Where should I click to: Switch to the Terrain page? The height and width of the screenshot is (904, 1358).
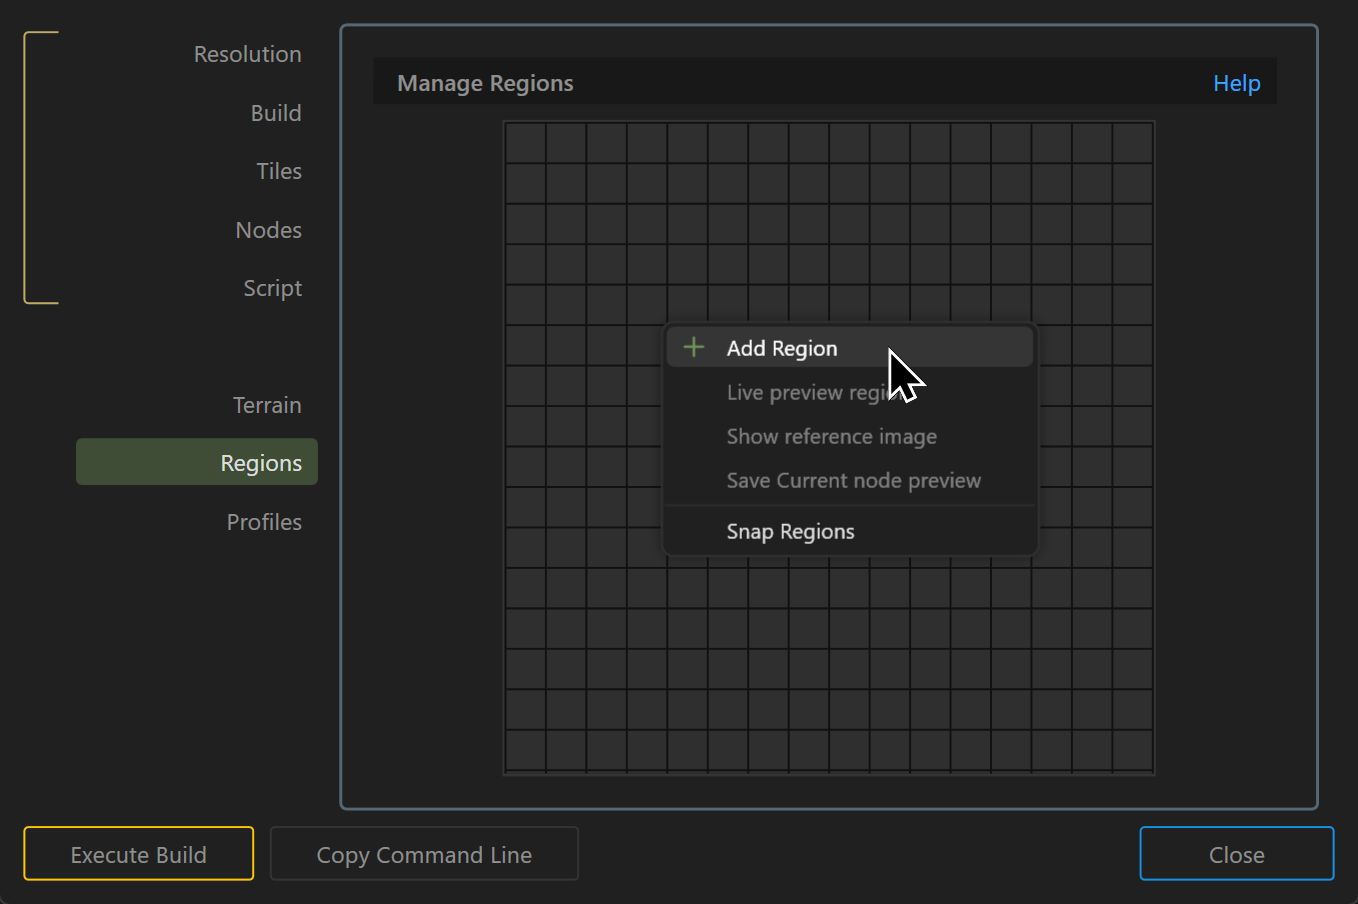point(267,405)
